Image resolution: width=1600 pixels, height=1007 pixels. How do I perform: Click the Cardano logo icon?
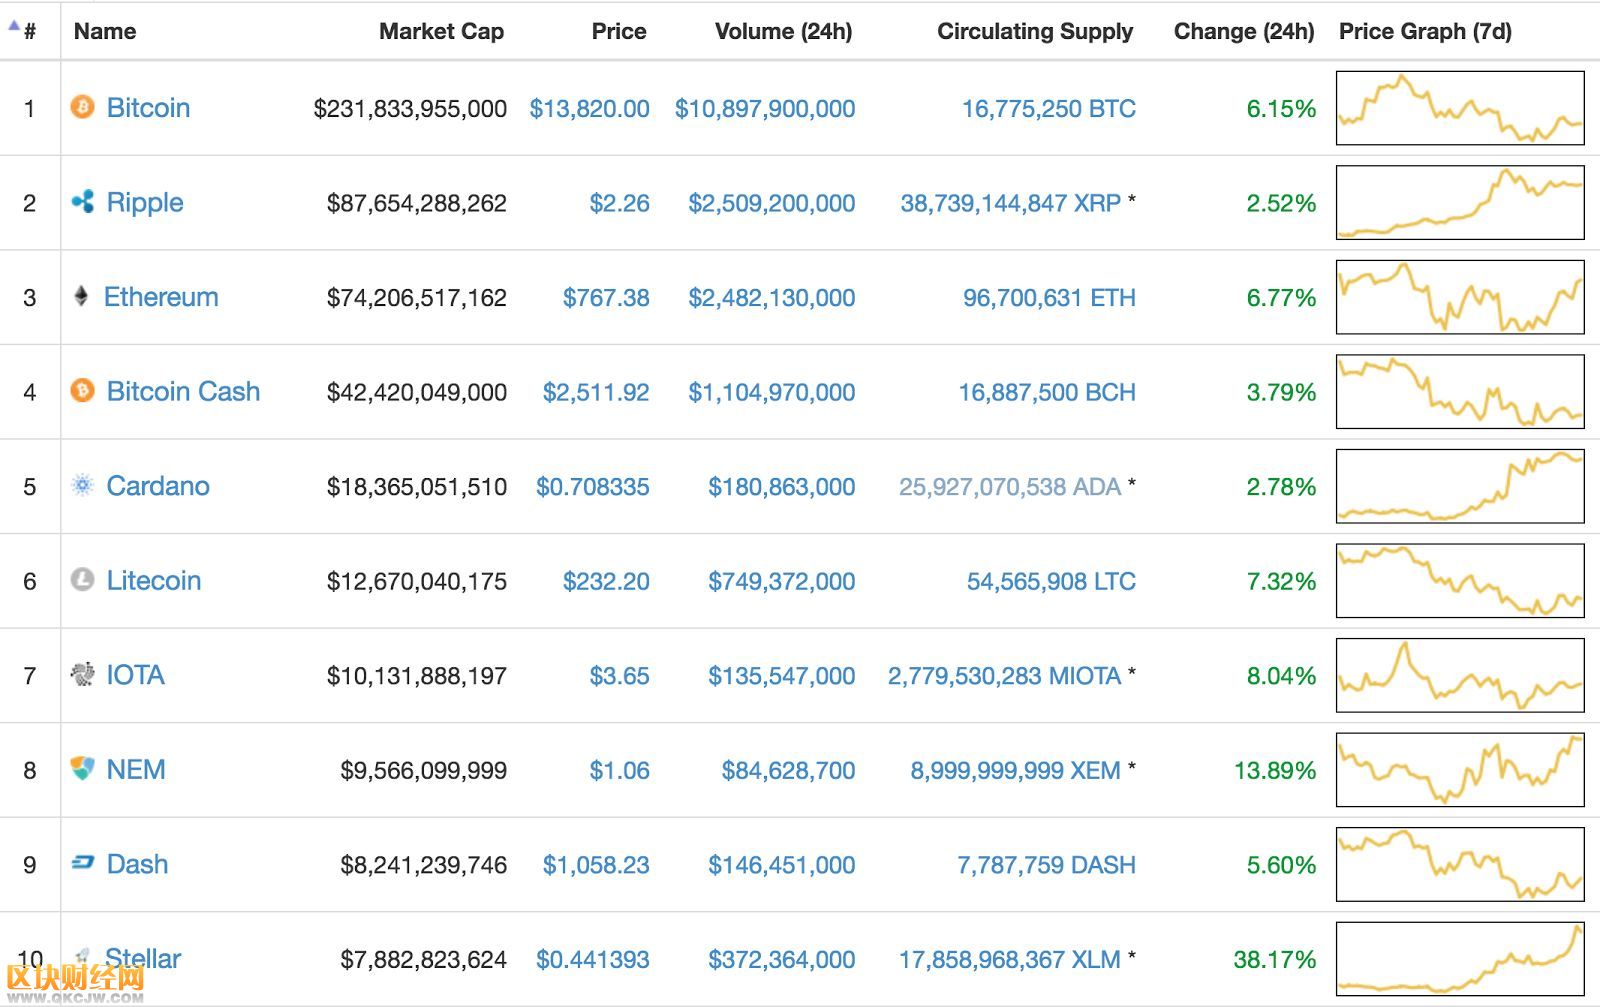[82, 485]
